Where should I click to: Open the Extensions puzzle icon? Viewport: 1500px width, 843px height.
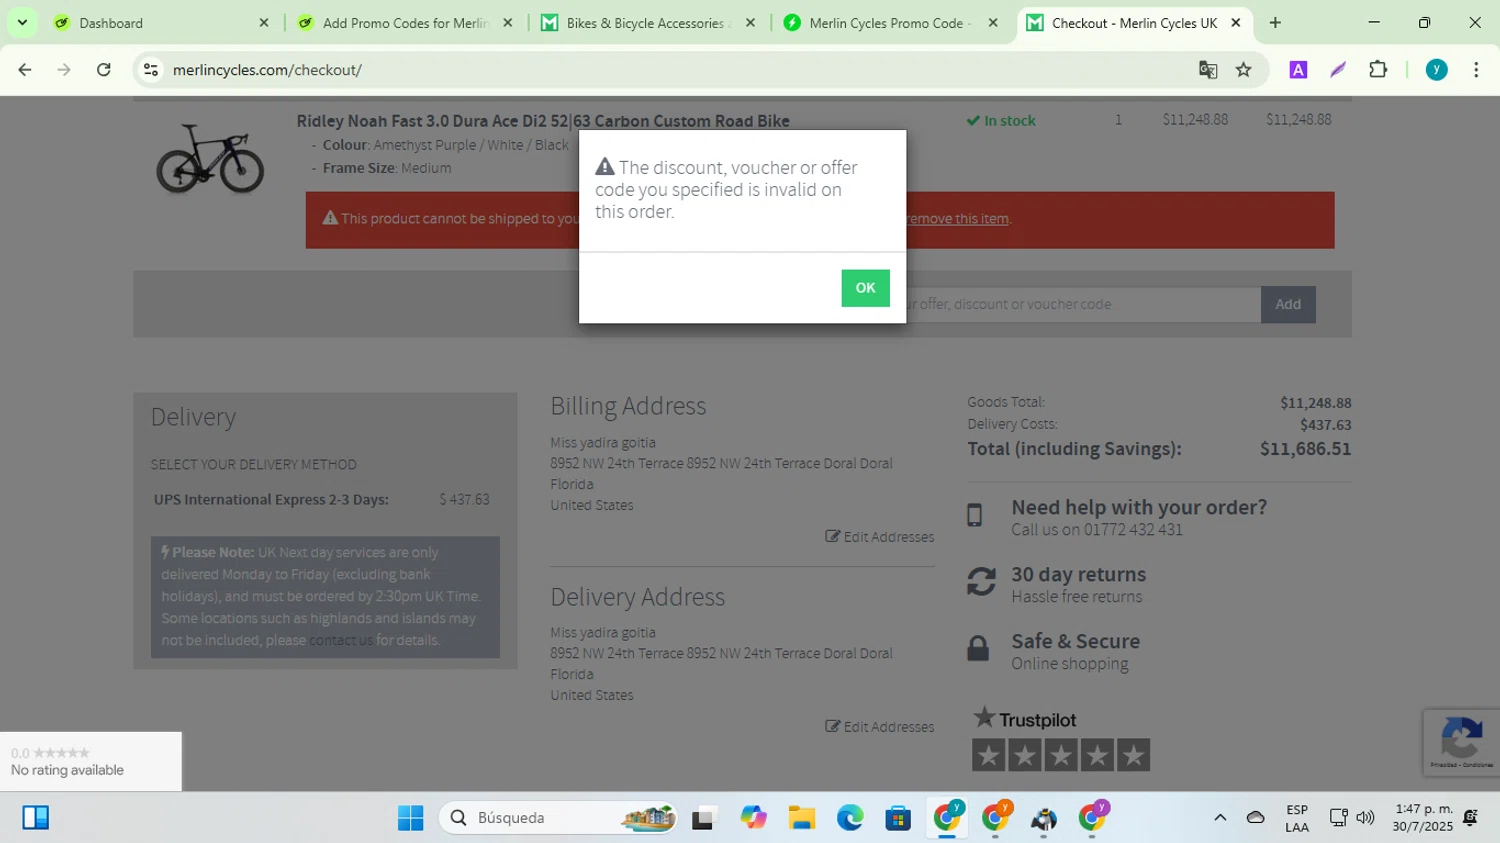pos(1378,70)
